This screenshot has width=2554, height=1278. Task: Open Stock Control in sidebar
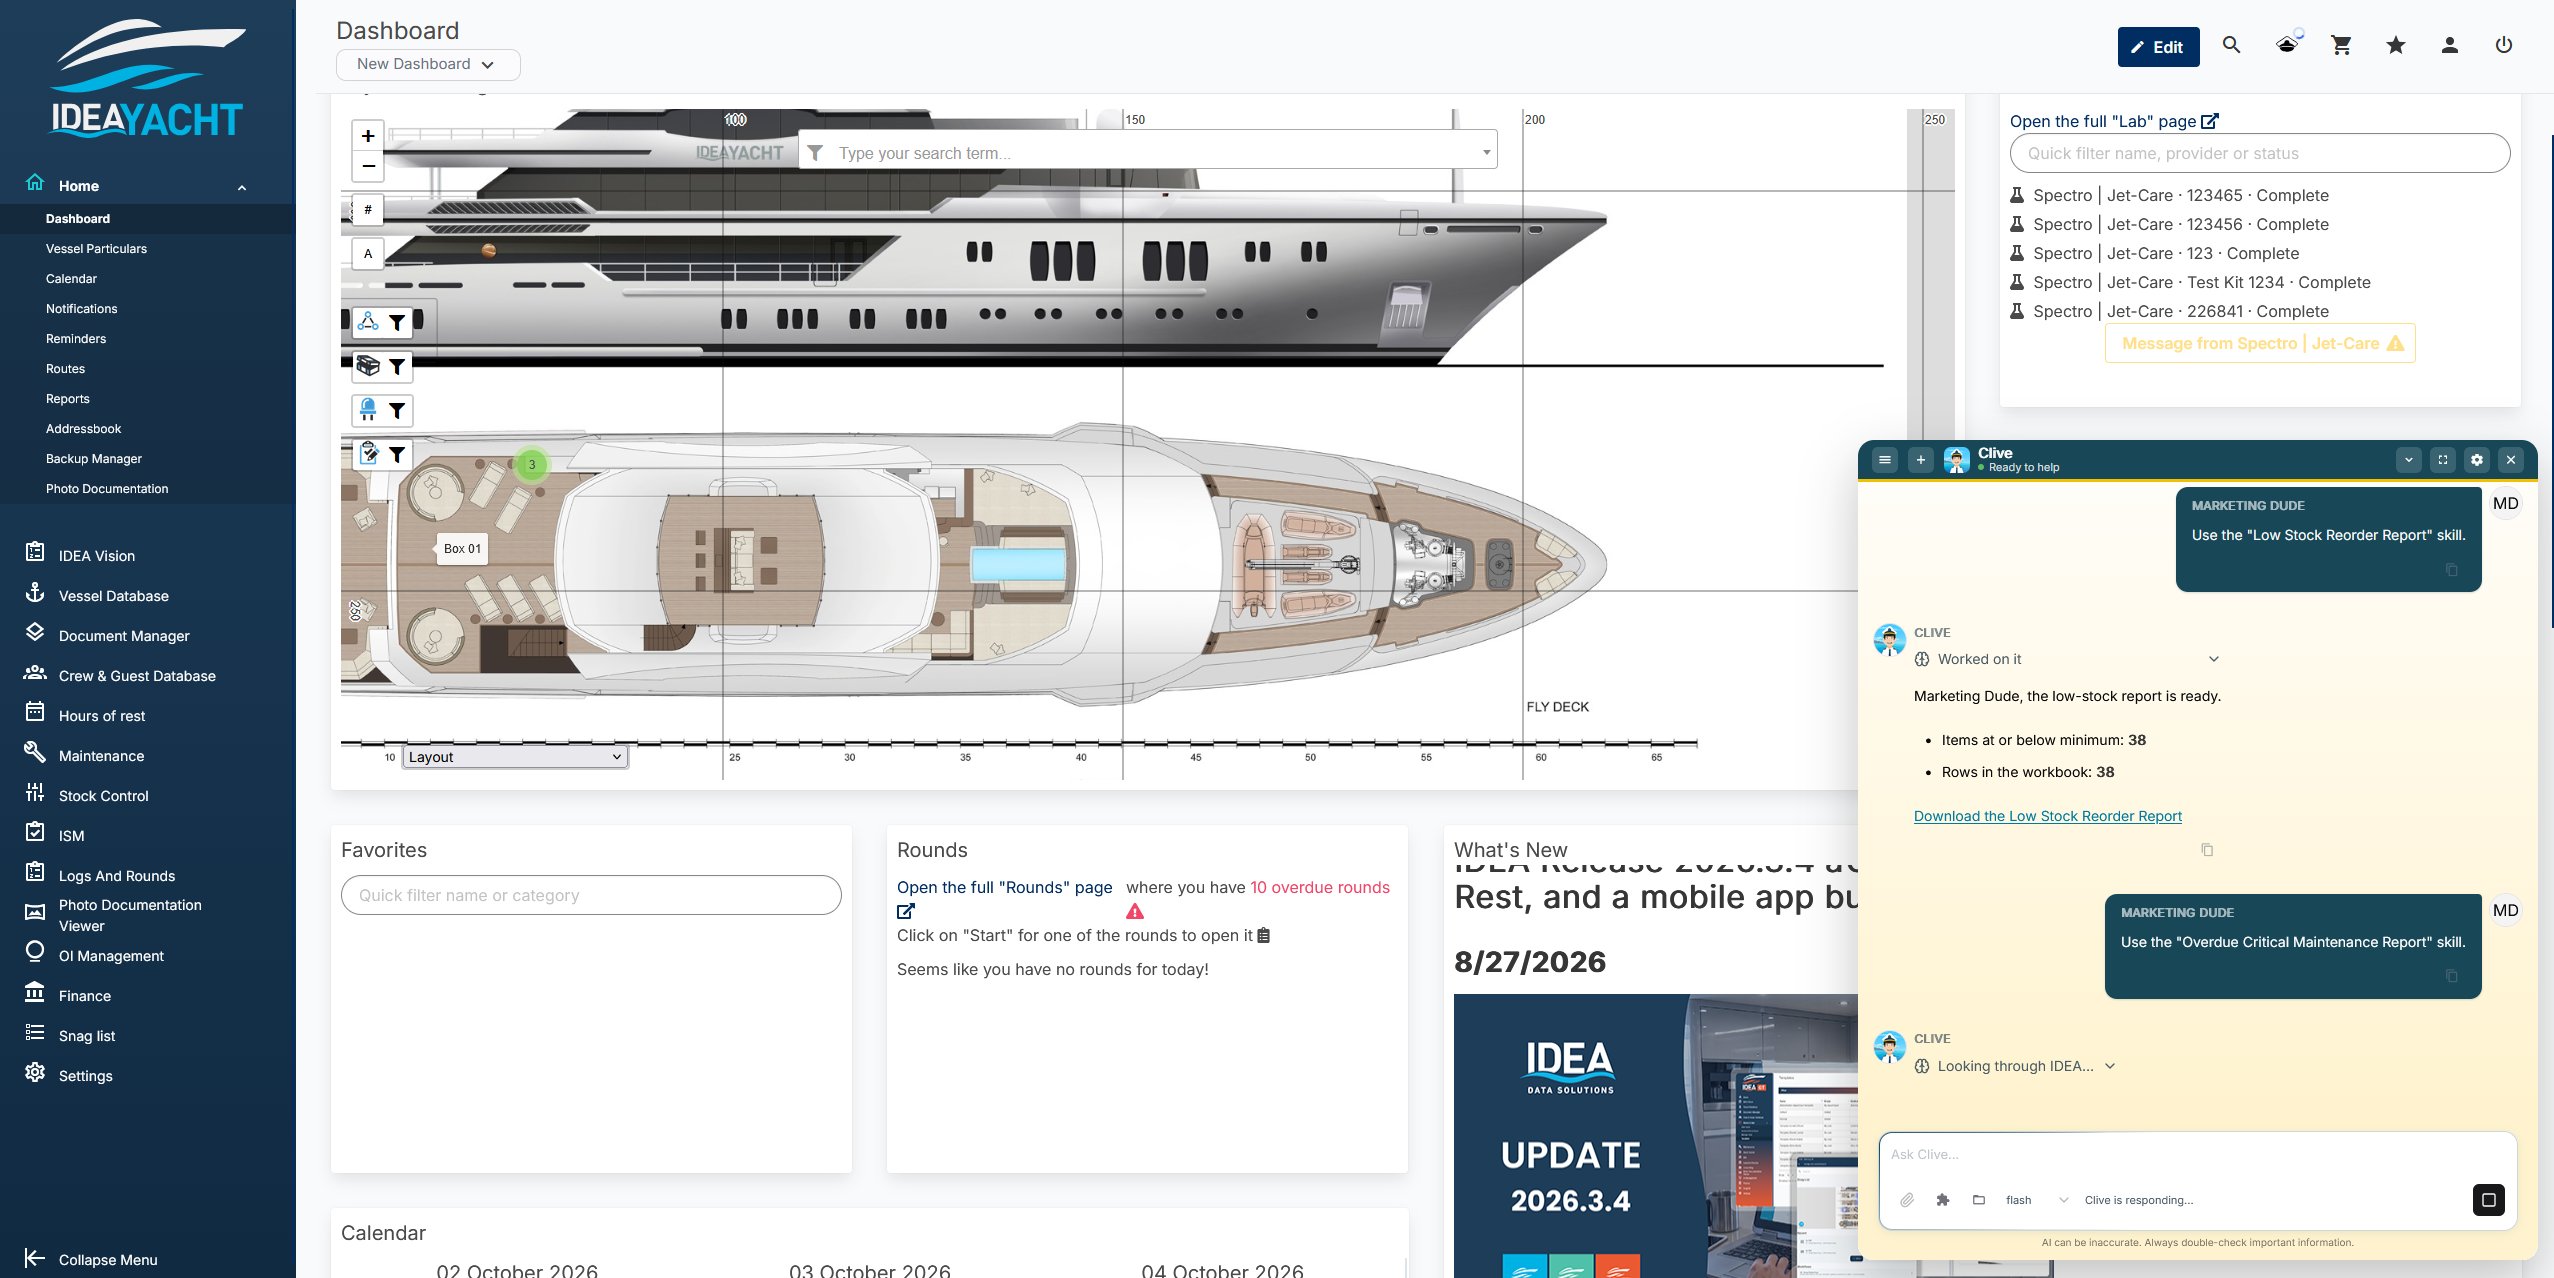point(103,796)
